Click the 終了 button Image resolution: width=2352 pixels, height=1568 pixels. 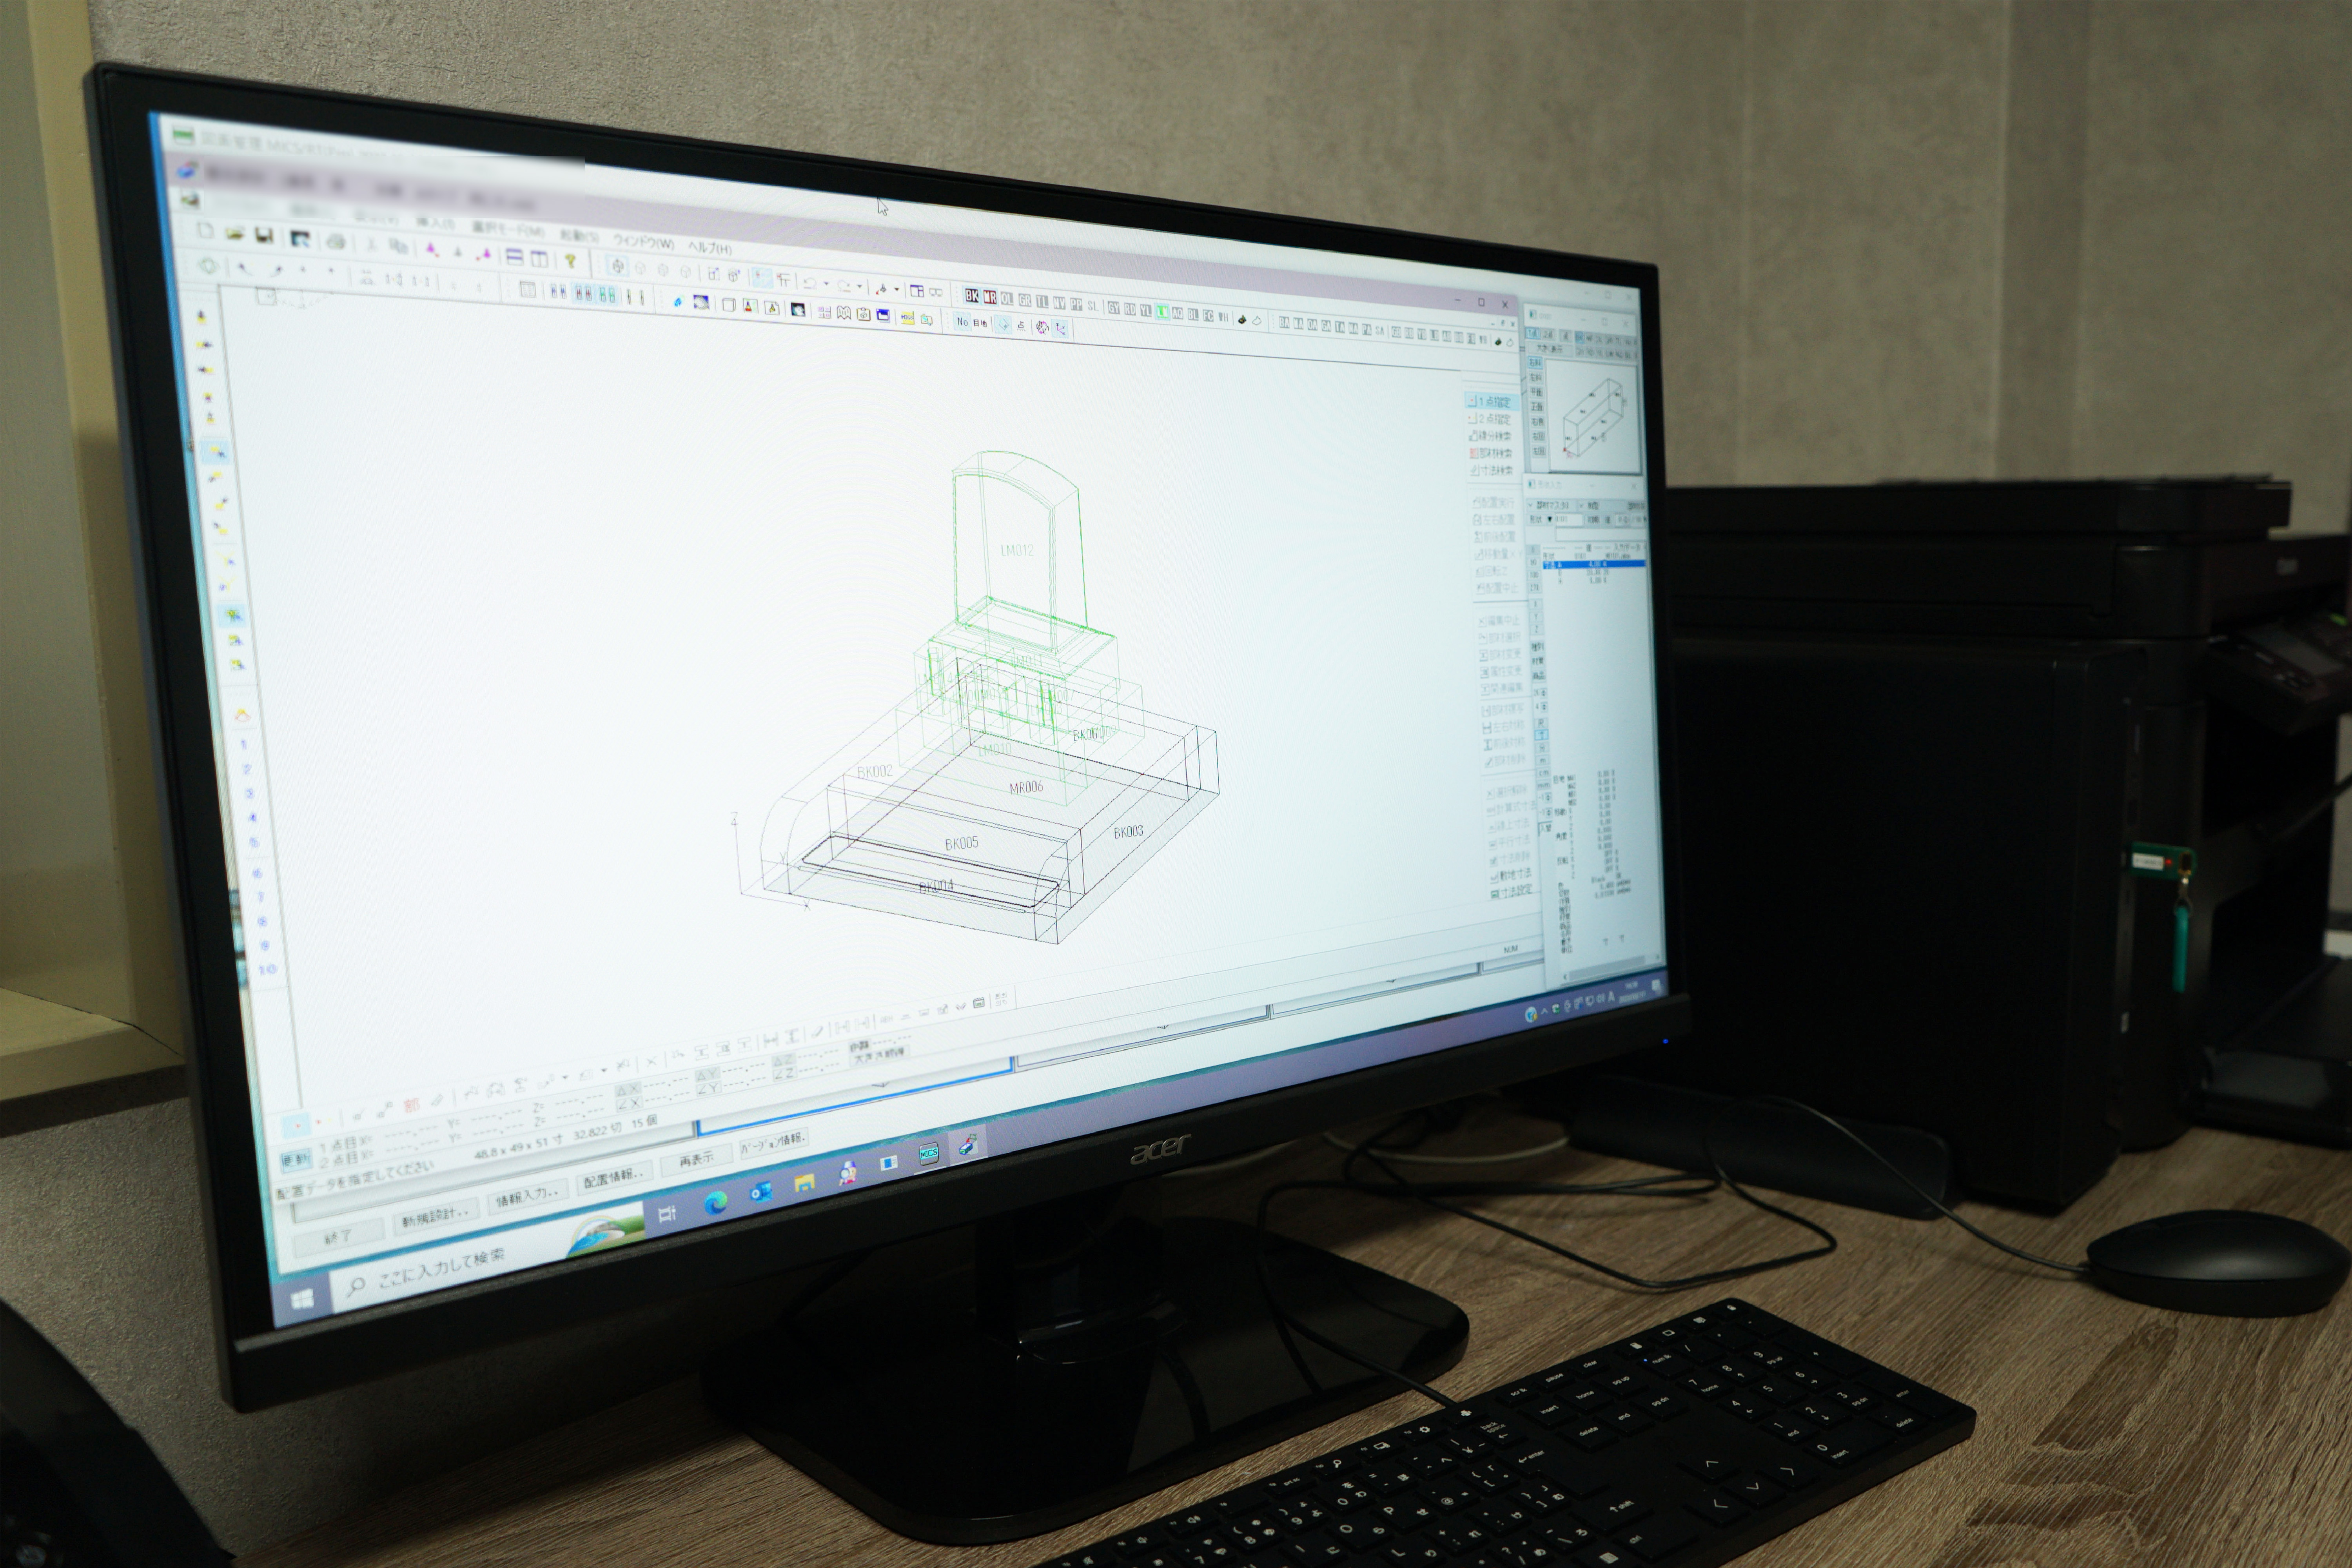[x=339, y=1237]
